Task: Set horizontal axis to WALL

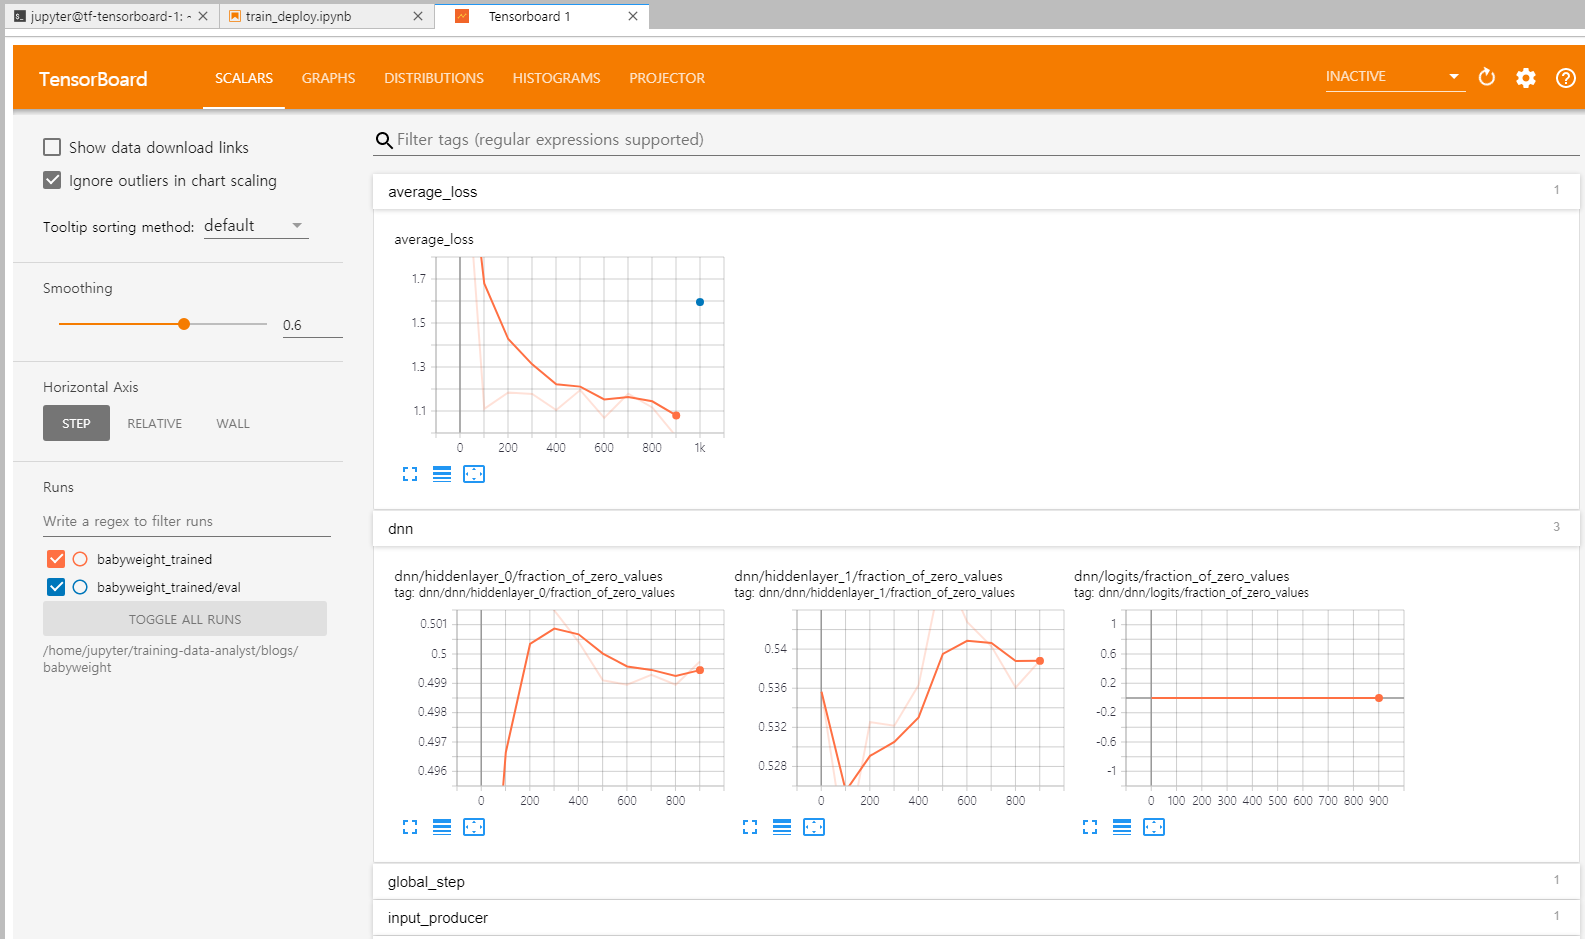Action: pyautogui.click(x=233, y=423)
